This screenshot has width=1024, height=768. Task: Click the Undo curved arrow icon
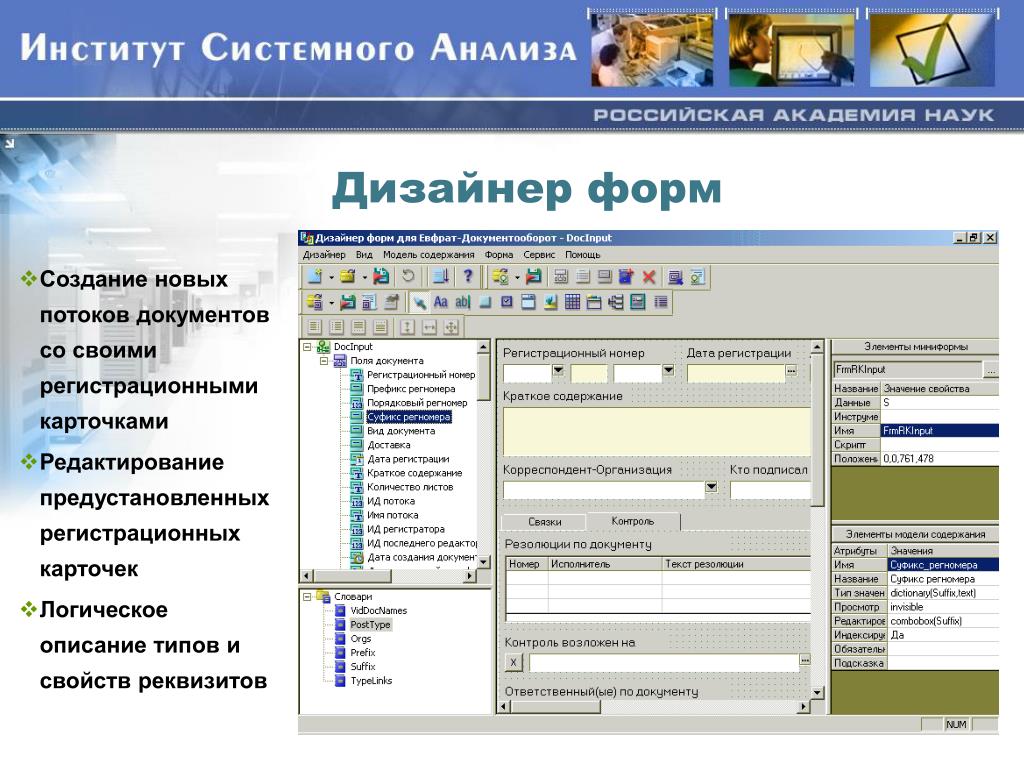[408, 276]
